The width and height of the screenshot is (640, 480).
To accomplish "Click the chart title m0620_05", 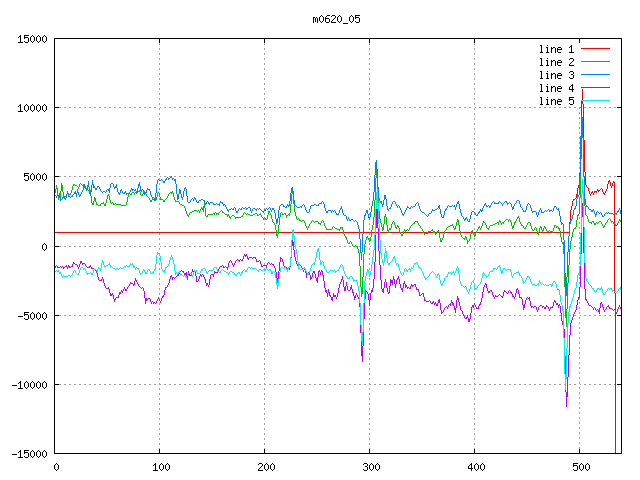I will (x=336, y=19).
